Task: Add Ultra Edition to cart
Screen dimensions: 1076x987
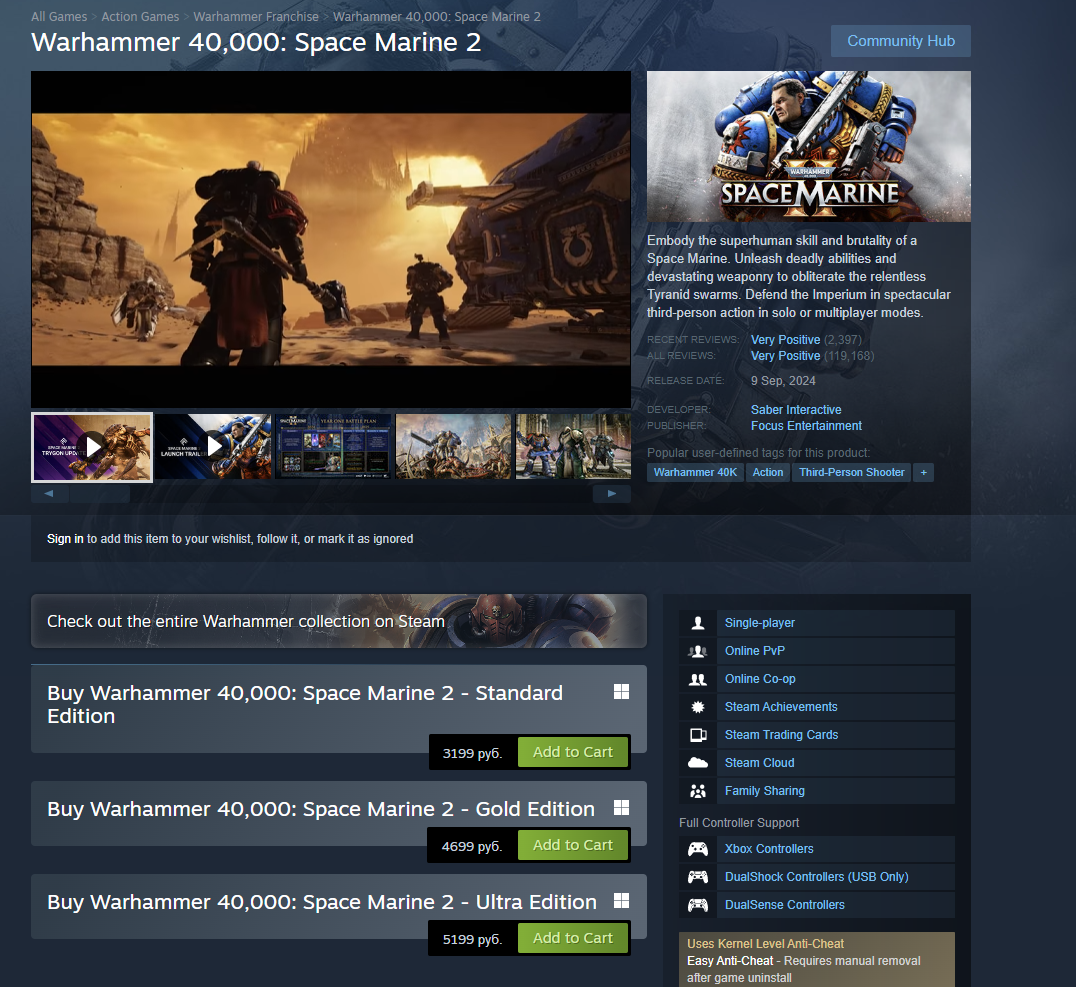Action: point(572,938)
